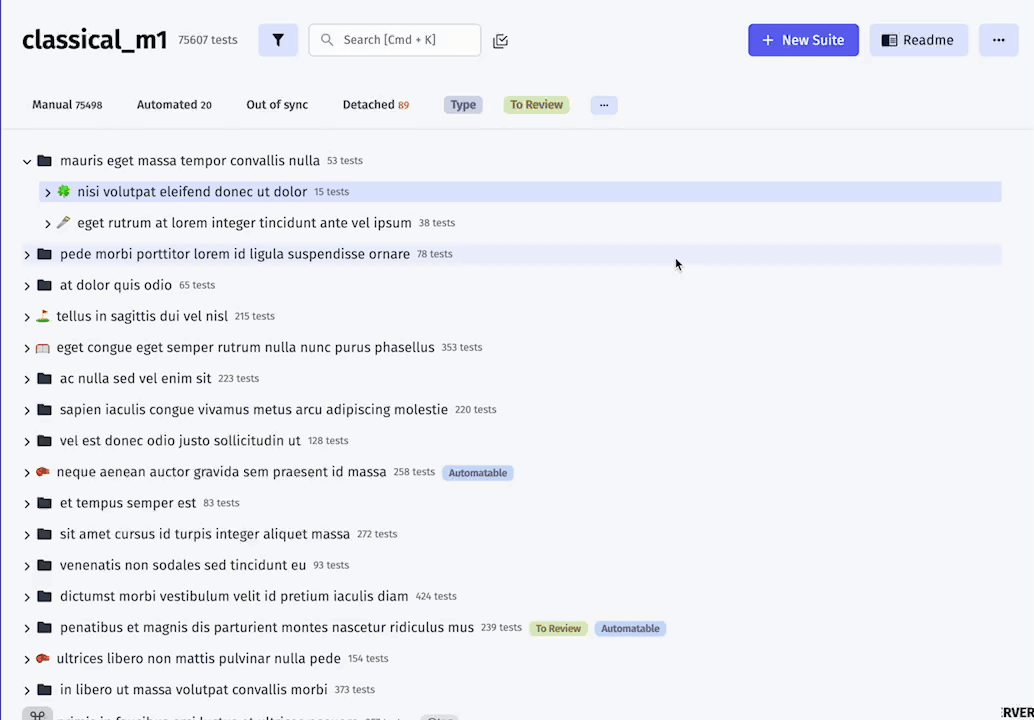Screen dimensions: 1034x720
Task: Open the top-right three-dots menu
Action: [998, 40]
